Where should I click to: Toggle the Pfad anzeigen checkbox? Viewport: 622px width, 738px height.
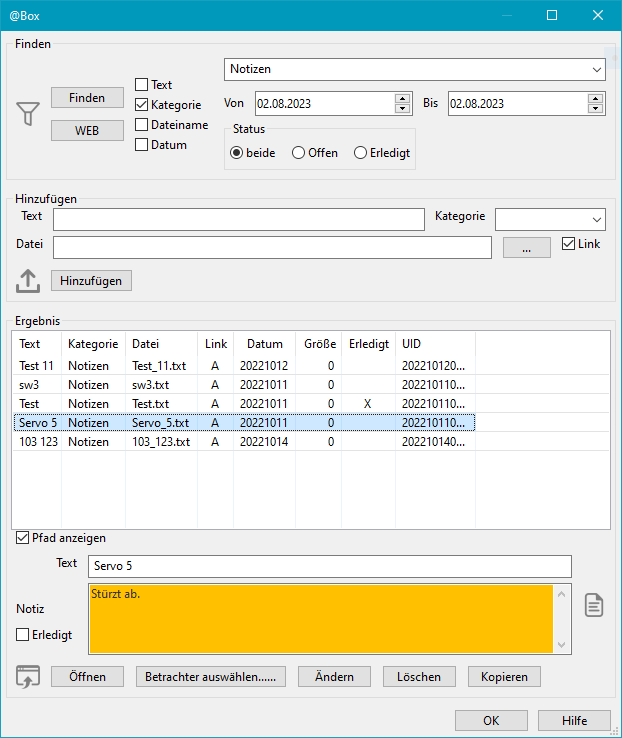tap(23, 538)
